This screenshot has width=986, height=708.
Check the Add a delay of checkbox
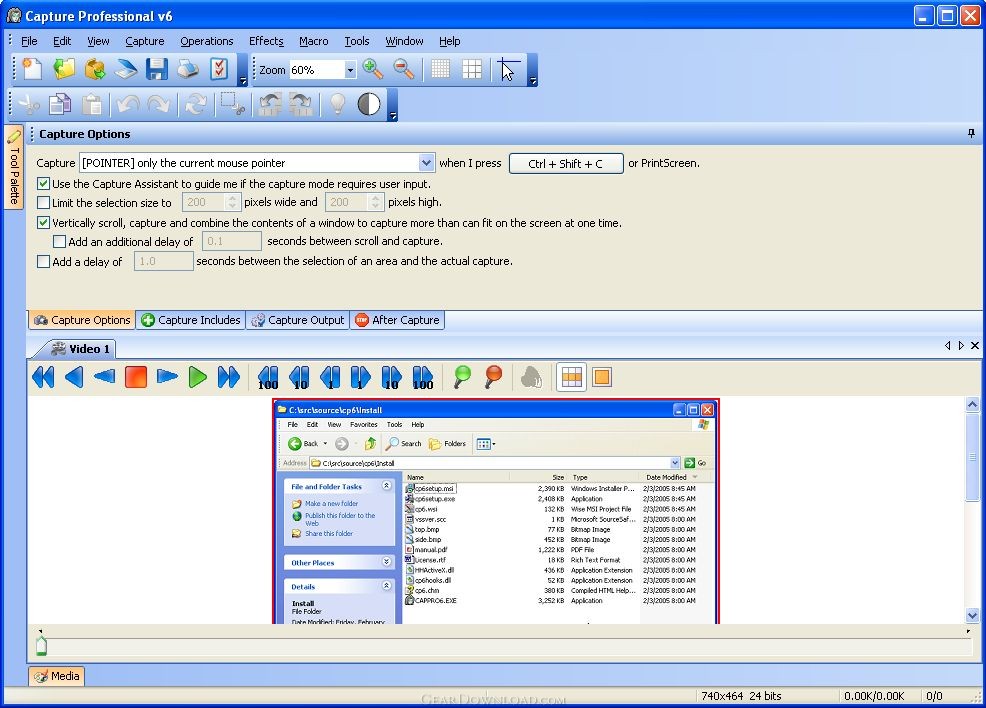pyautogui.click(x=43, y=262)
